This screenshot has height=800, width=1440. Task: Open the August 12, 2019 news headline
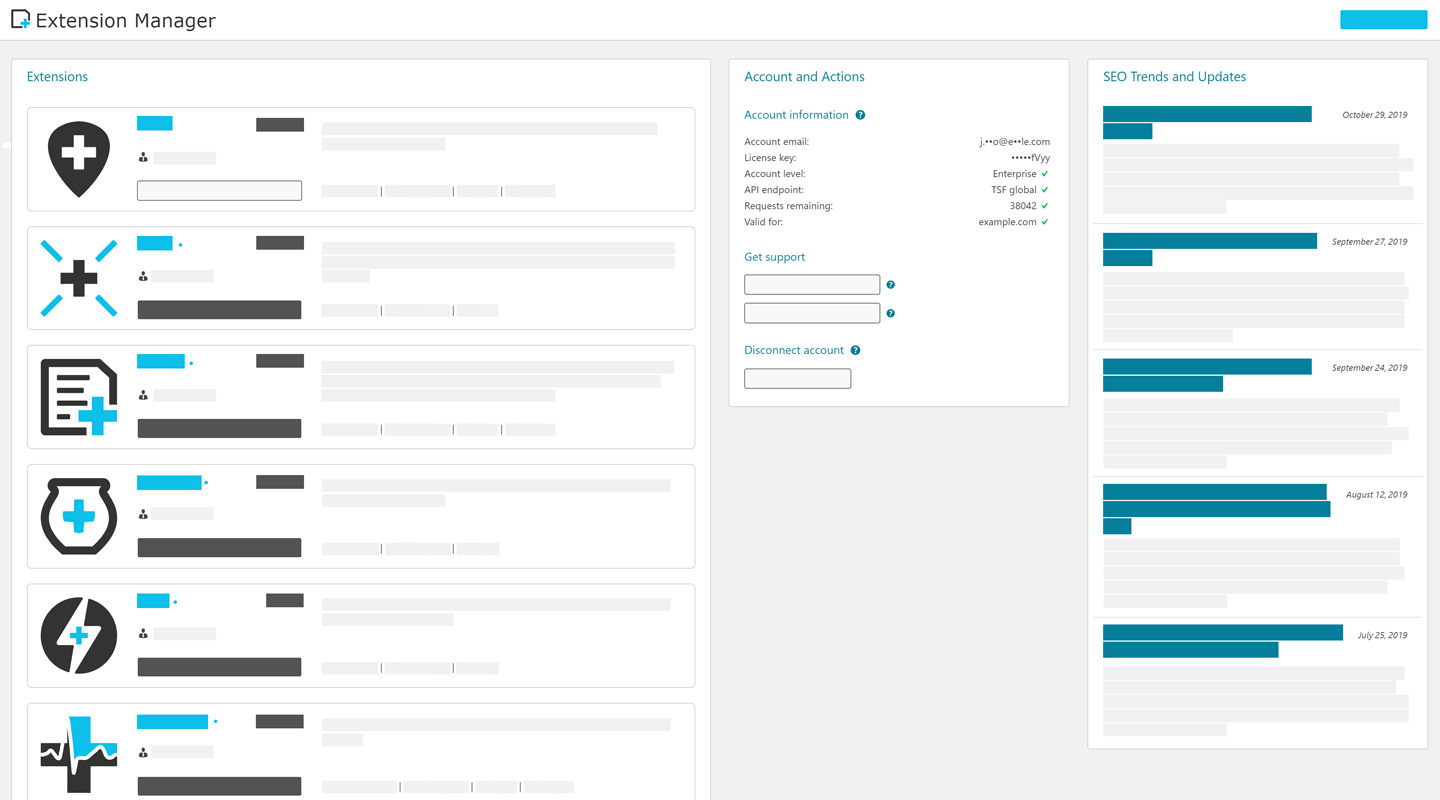pos(1216,509)
